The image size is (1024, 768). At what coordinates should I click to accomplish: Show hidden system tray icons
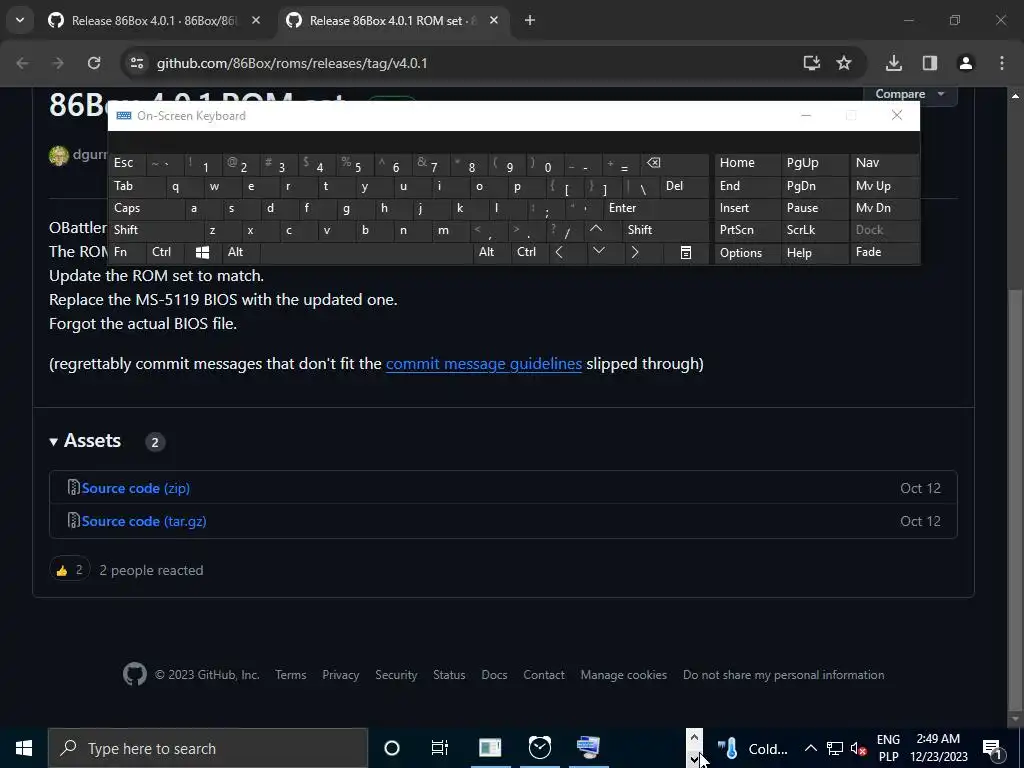click(x=810, y=748)
